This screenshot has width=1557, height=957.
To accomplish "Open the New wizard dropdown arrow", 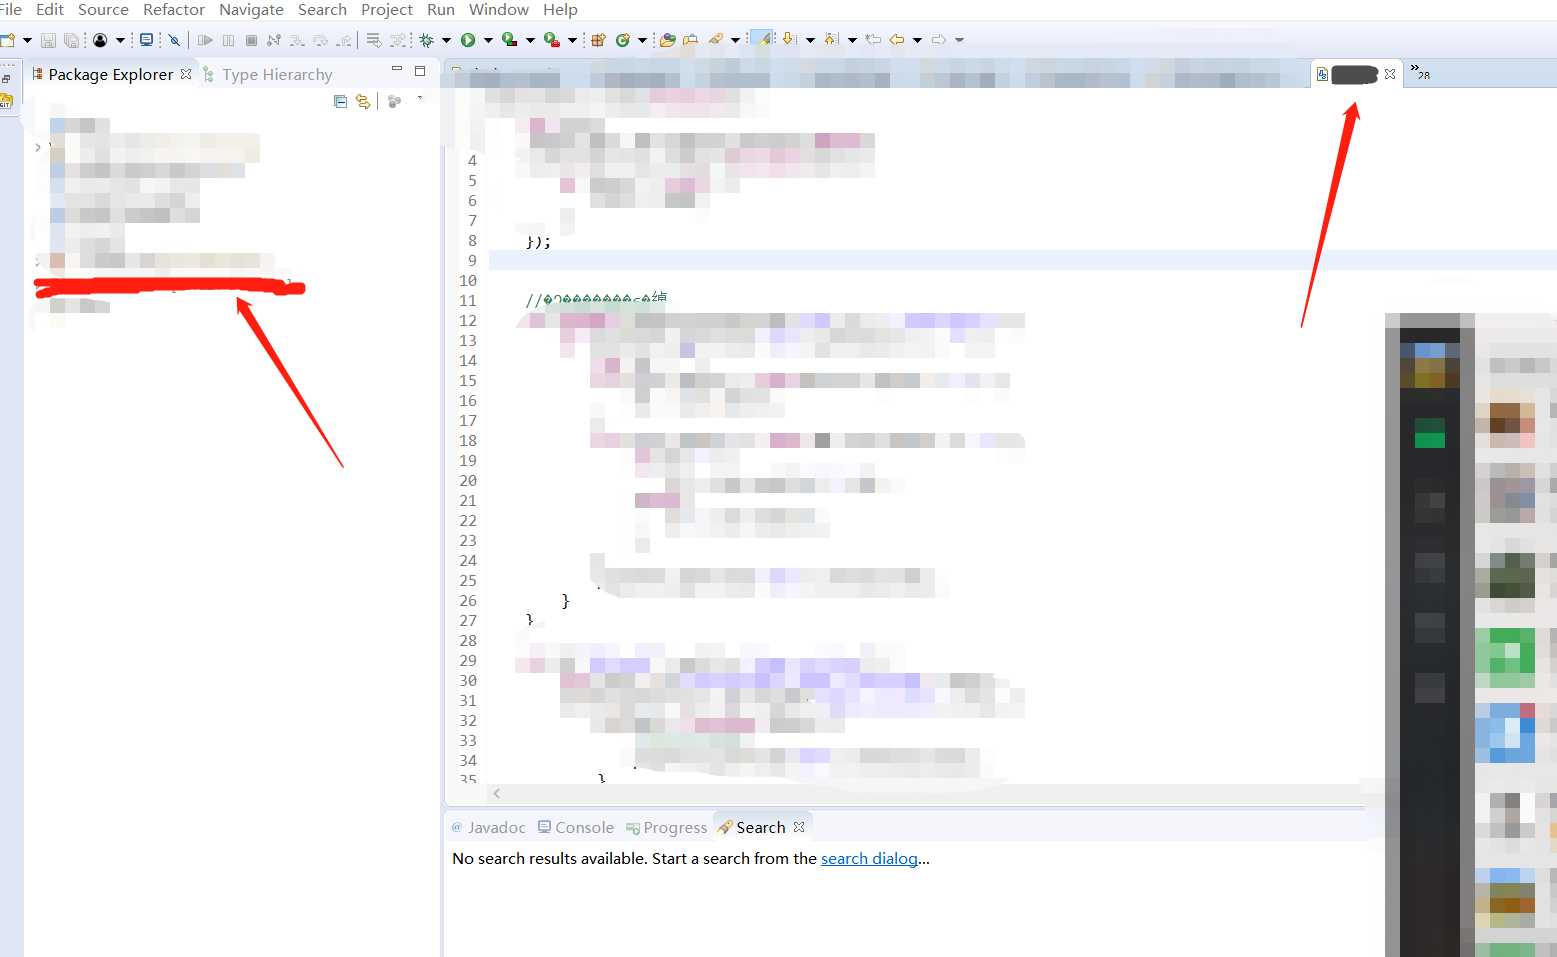I will point(27,40).
